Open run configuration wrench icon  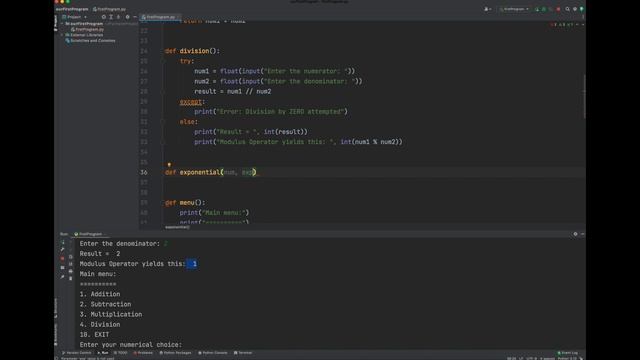[x=62, y=249]
